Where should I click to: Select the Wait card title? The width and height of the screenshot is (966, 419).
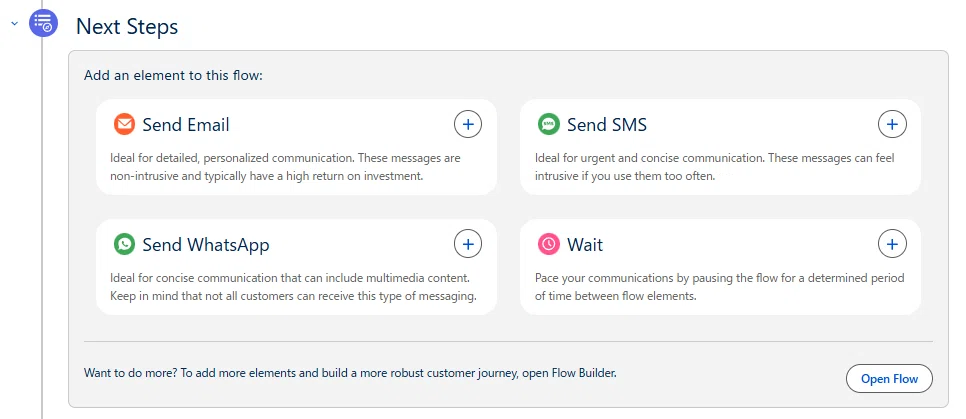pos(585,245)
